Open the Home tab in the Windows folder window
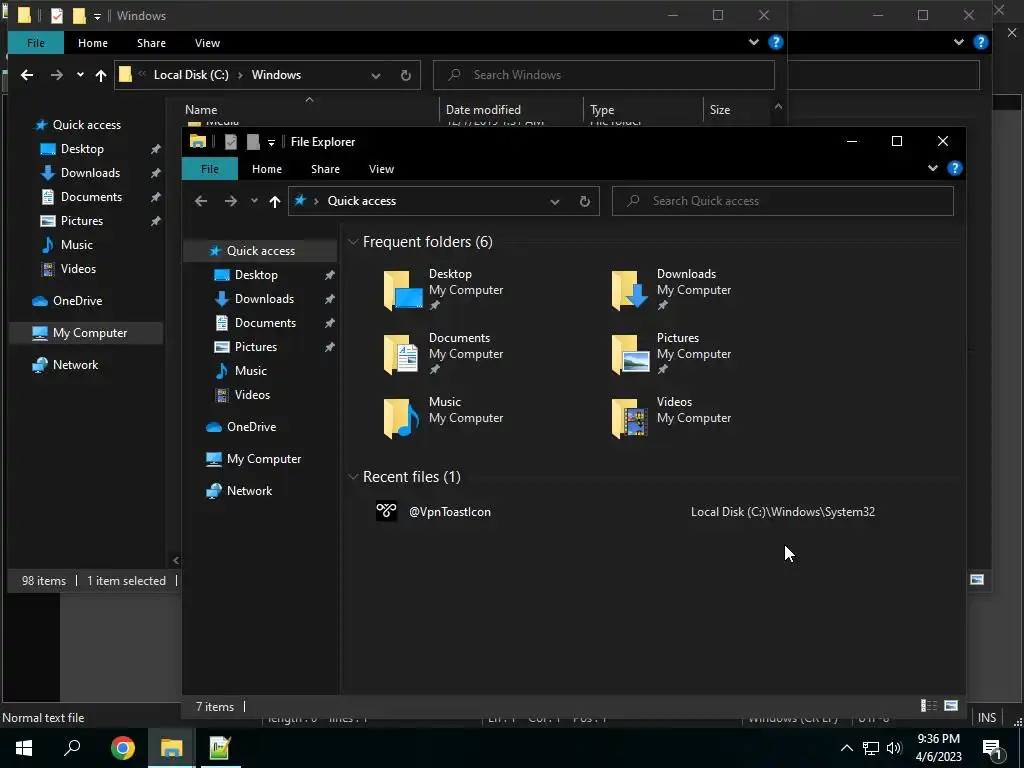Screen dimensions: 1024x768 [x=93, y=42]
